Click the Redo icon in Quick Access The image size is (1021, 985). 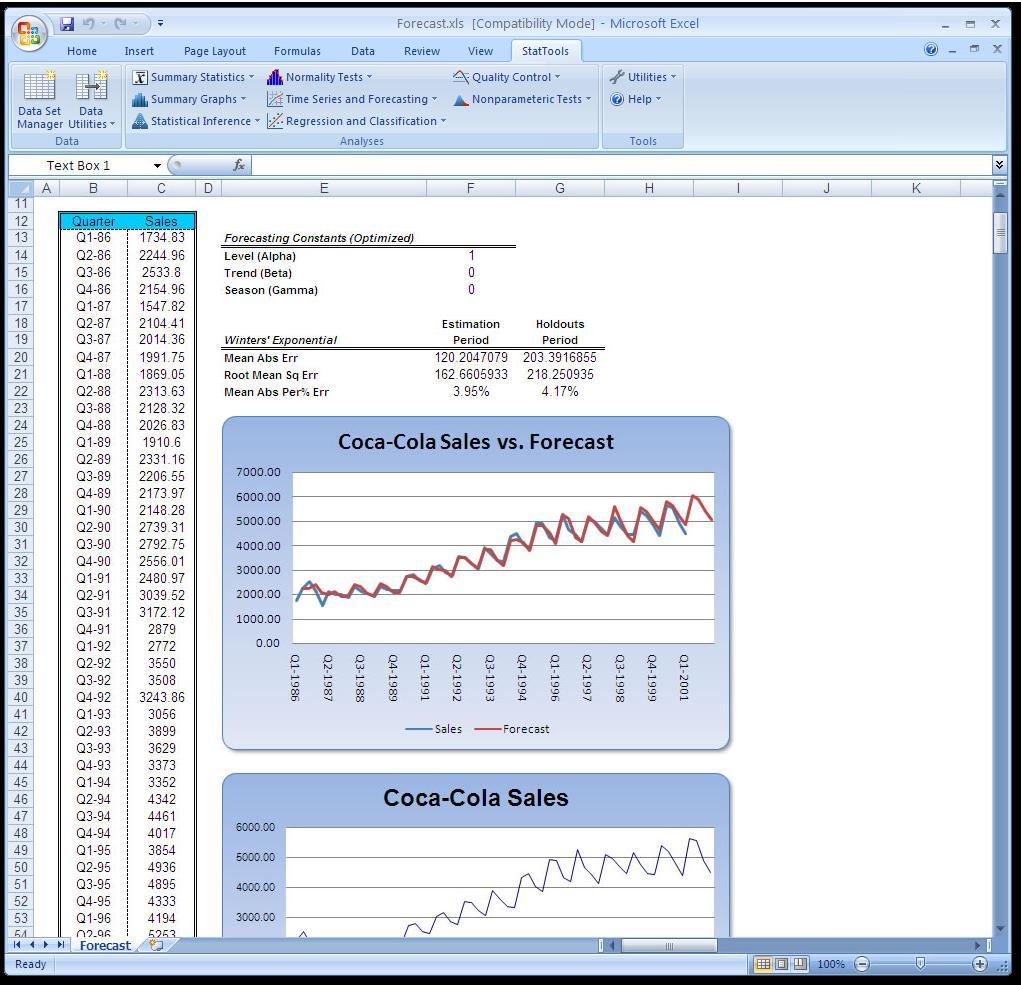121,24
